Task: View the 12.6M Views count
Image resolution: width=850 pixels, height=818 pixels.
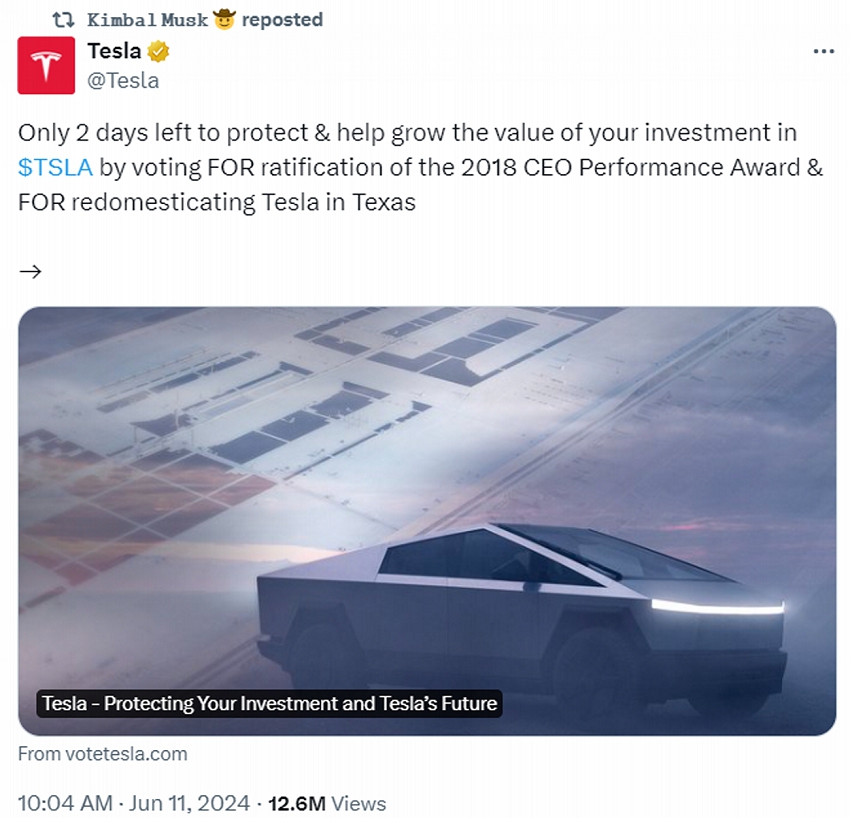Action: point(328,803)
